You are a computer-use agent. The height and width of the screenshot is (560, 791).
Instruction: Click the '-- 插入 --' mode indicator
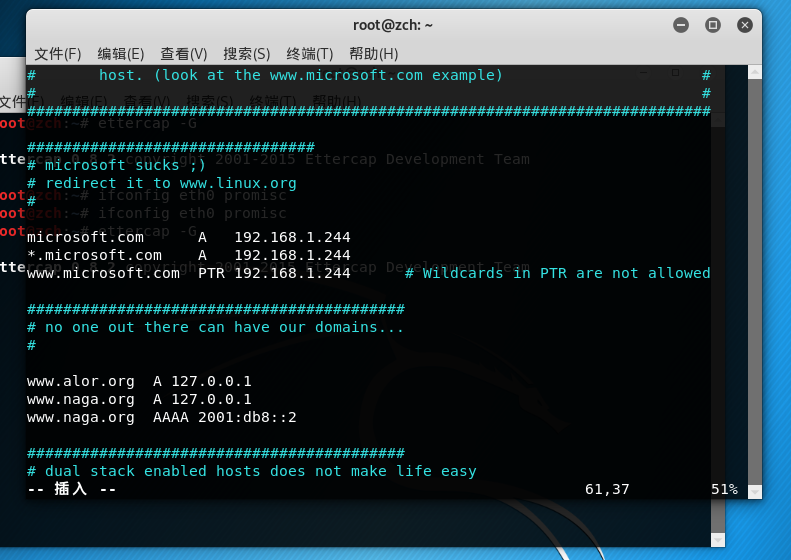[x=71, y=489]
